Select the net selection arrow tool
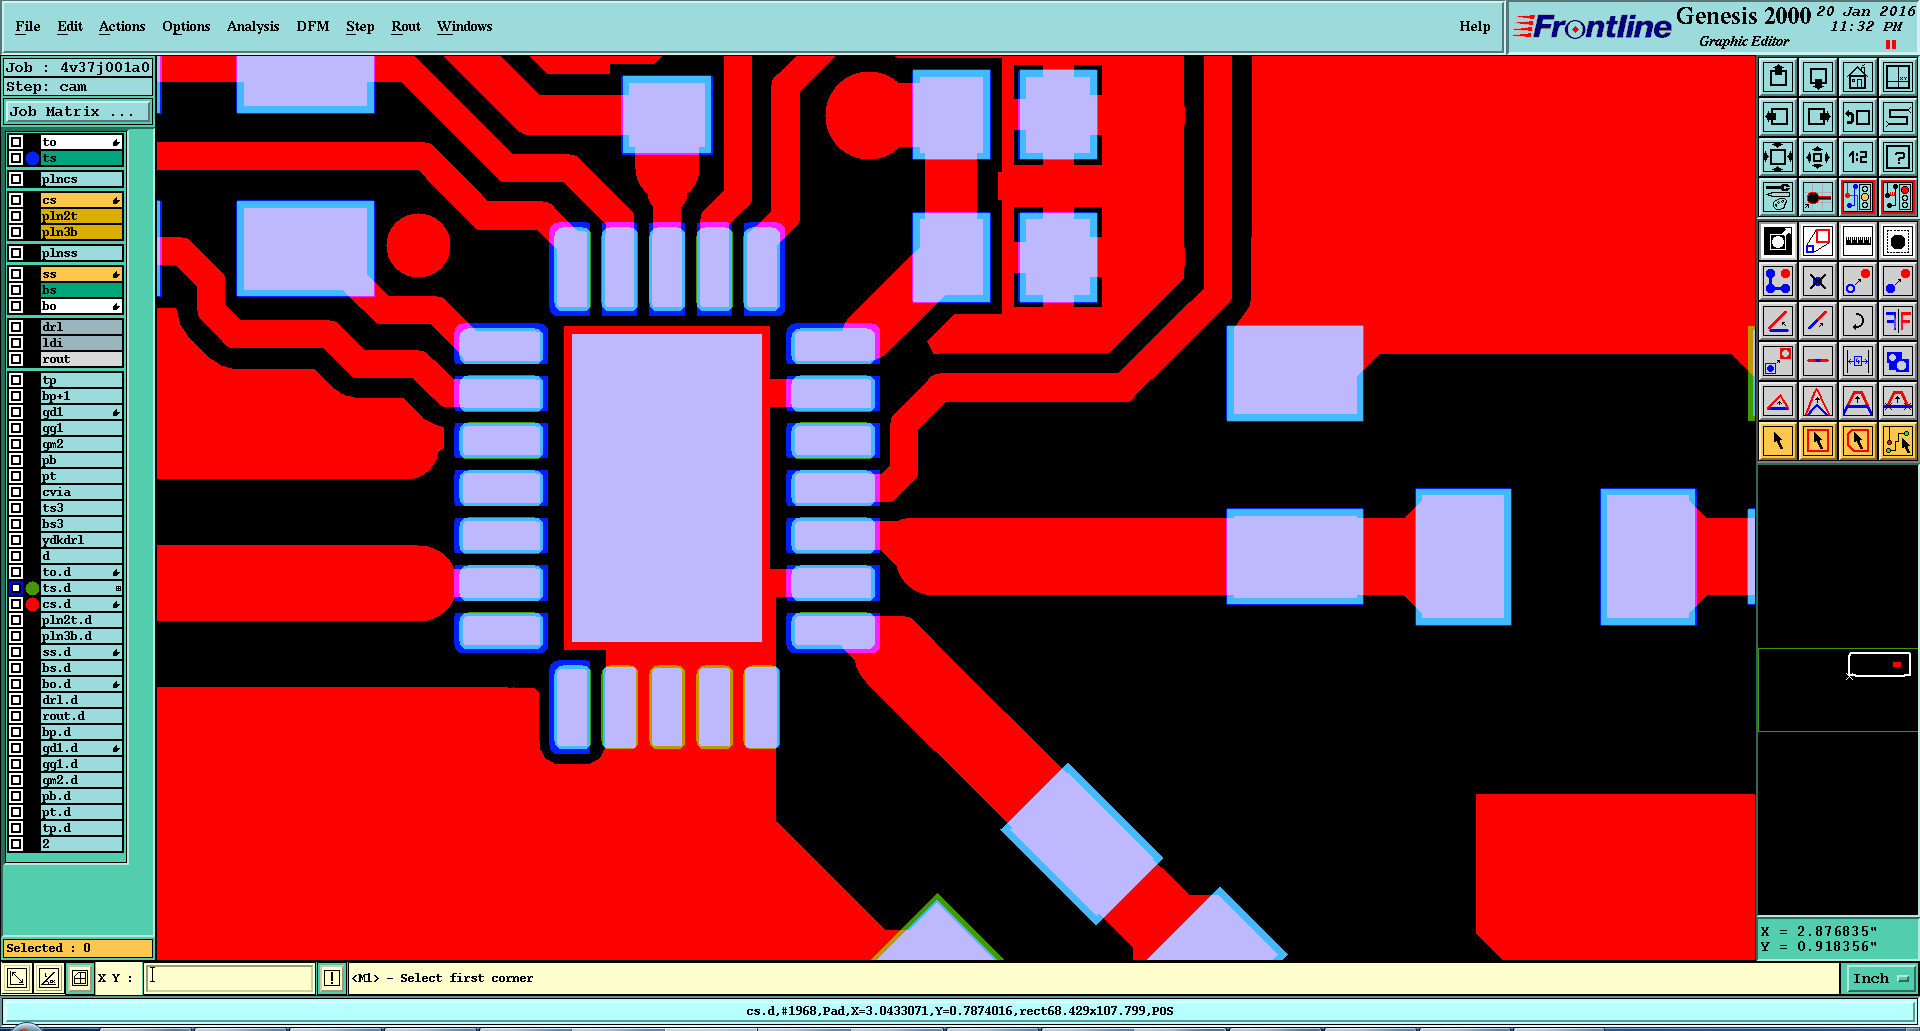This screenshot has height=1031, width=1920. pyautogui.click(x=1897, y=440)
